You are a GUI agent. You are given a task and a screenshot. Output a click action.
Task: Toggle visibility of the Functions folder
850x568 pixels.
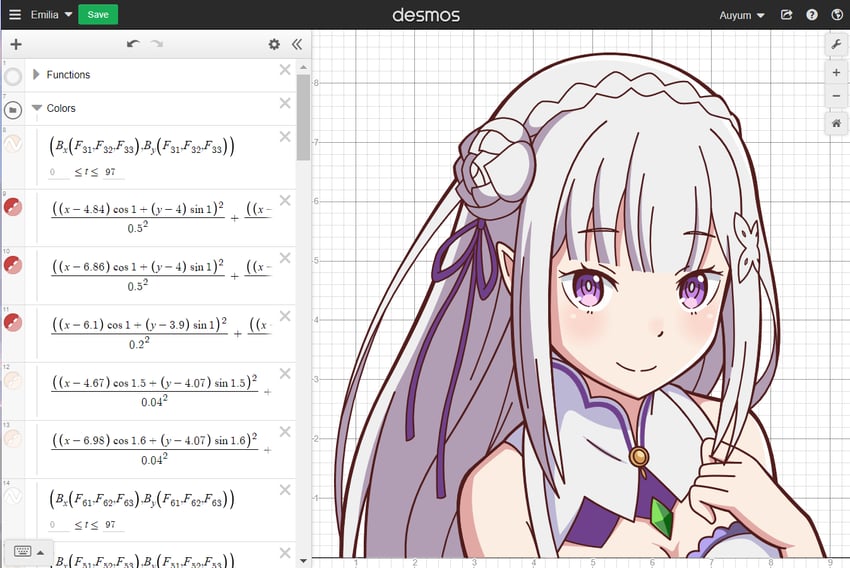pos(13,76)
